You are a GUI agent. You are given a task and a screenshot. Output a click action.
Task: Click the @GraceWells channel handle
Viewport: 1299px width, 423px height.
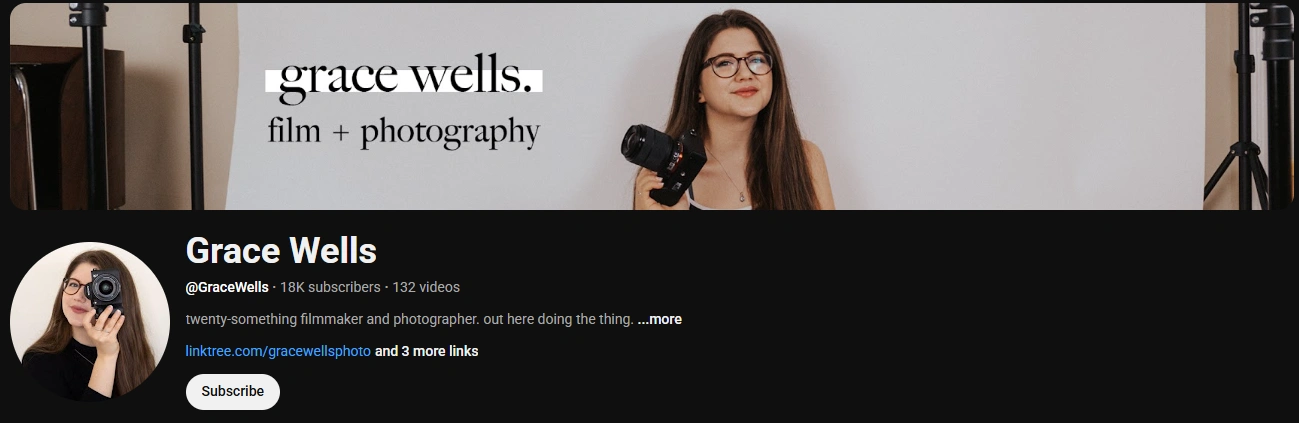tap(227, 287)
